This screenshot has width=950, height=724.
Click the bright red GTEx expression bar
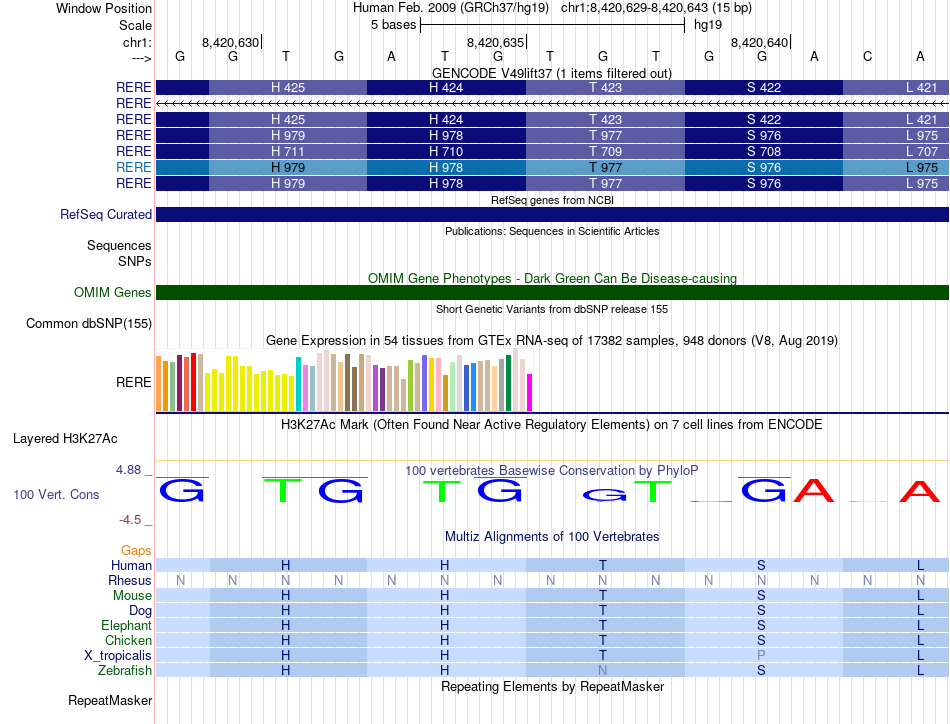tap(193, 382)
